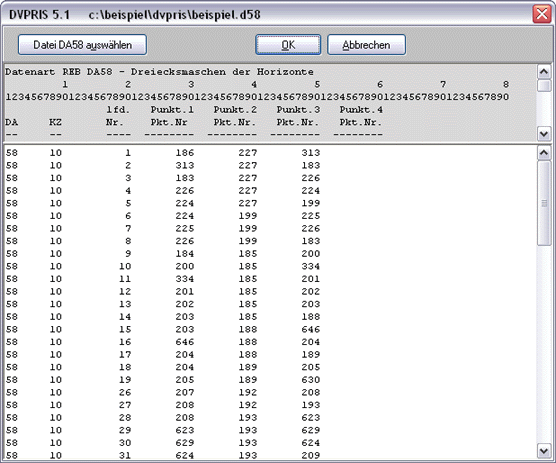Select value 313 in row 1
Viewport: 556px width, 463px height.
pyautogui.click(x=311, y=153)
